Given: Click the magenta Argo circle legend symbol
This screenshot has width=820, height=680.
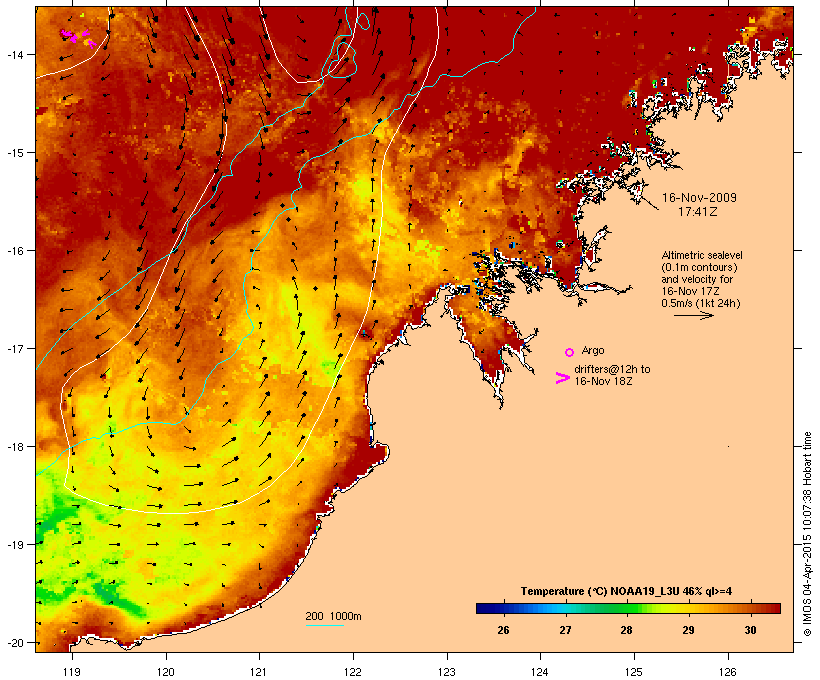Looking at the screenshot, I should point(570,353).
